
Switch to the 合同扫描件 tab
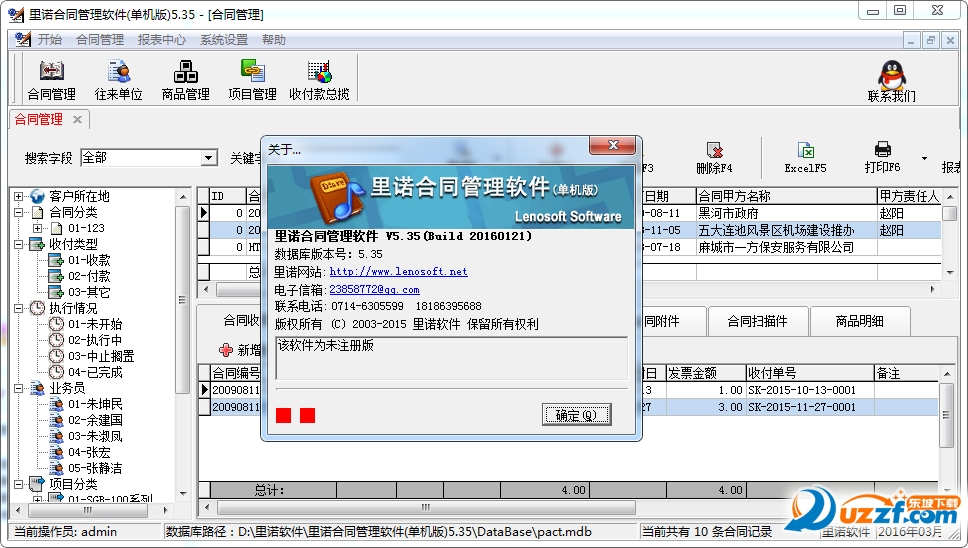click(757, 321)
